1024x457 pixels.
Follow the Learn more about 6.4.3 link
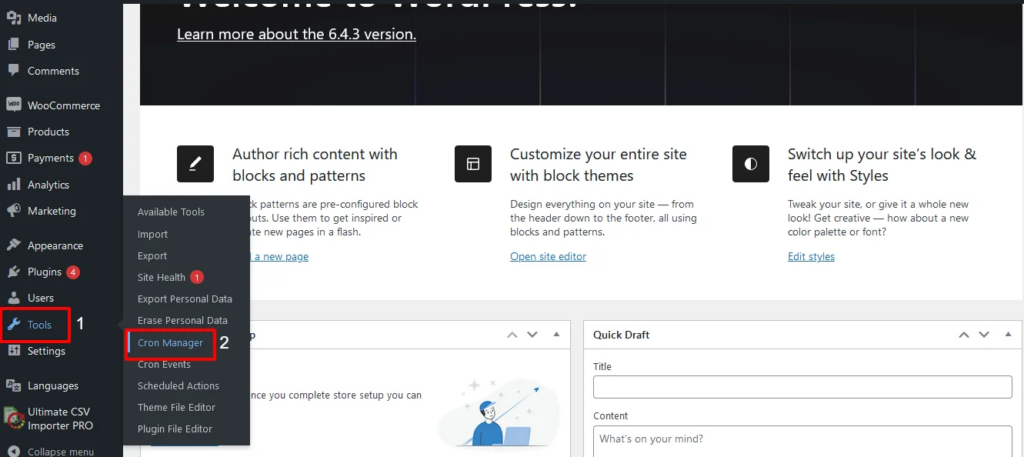[296, 34]
